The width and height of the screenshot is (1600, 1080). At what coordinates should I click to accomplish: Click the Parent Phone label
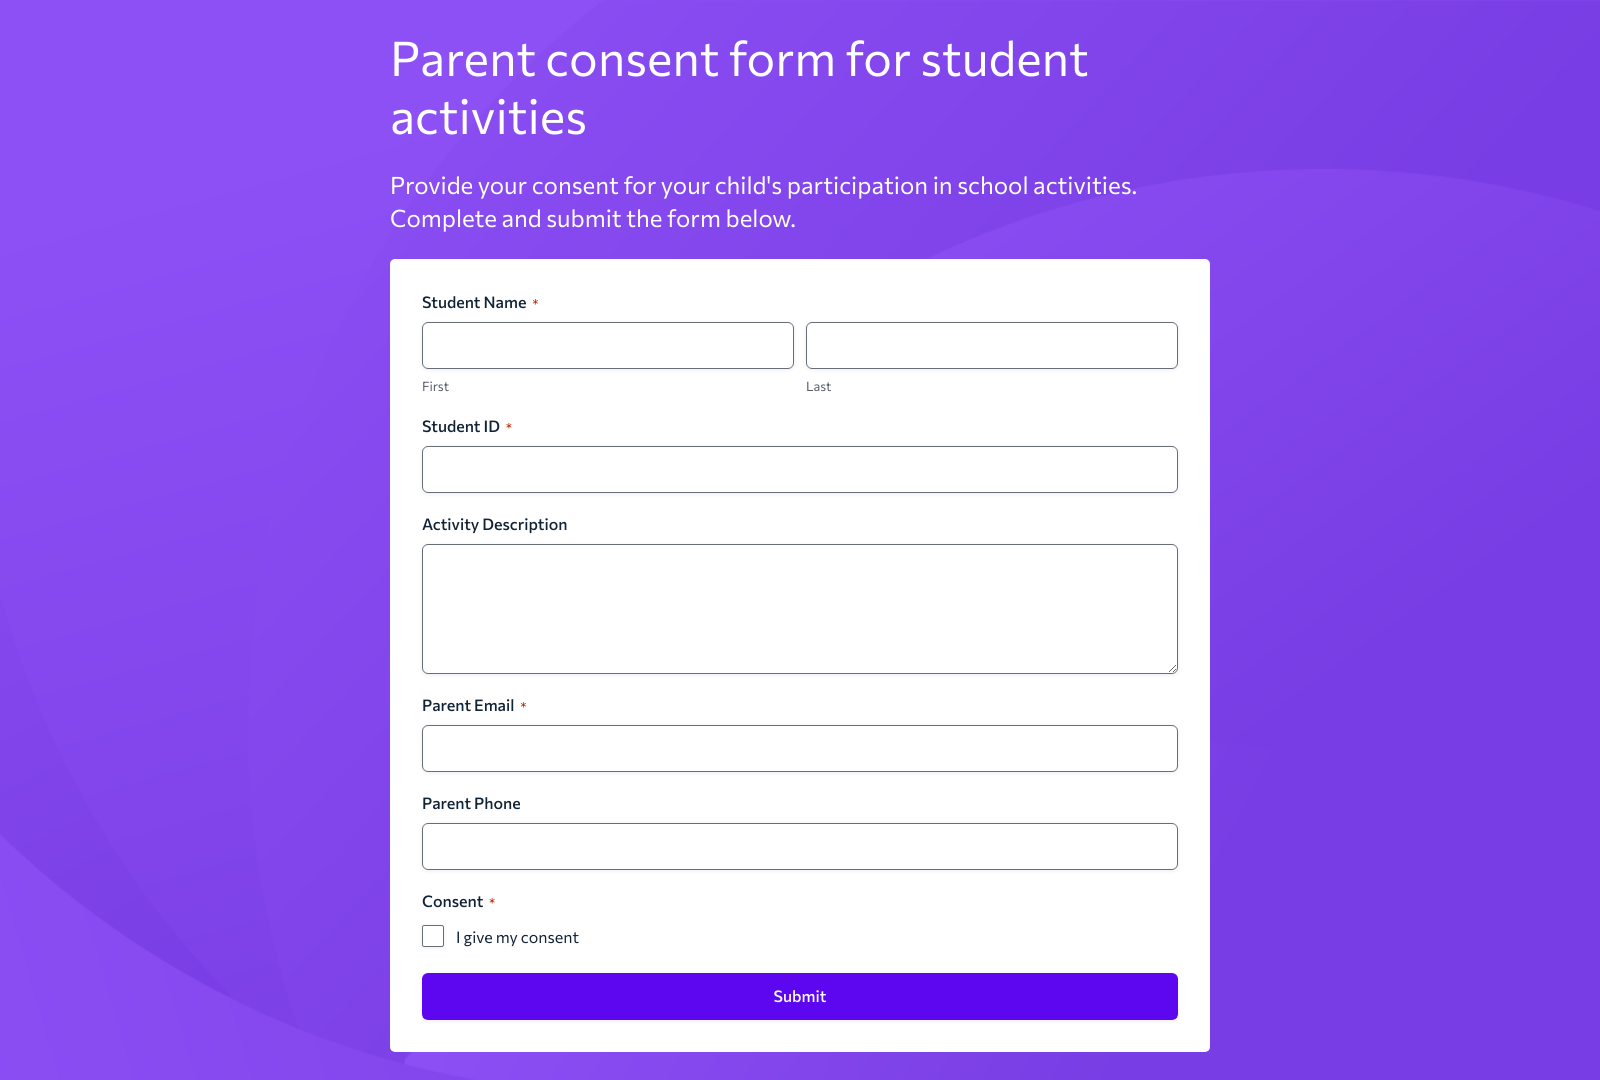(471, 803)
